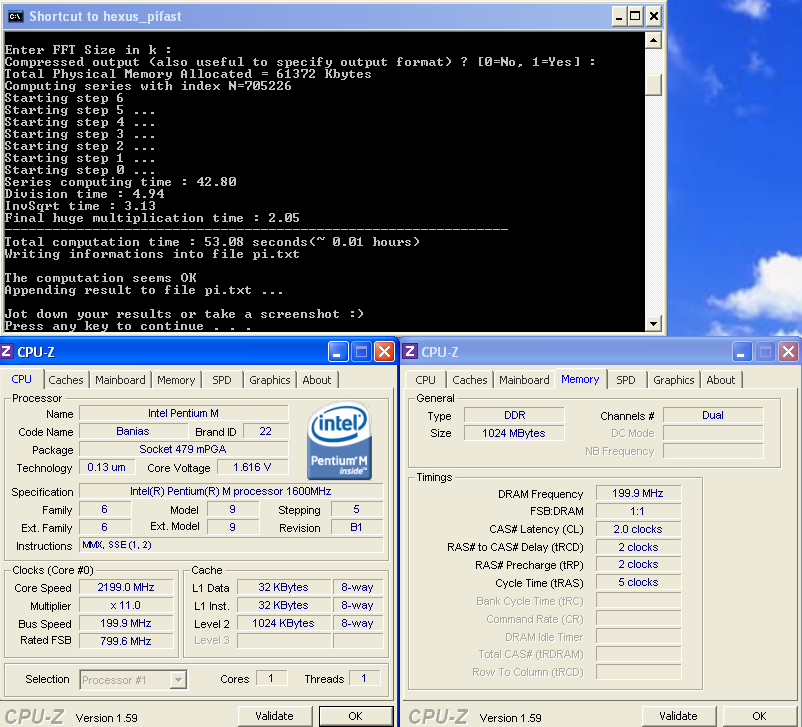The image size is (802, 727).
Task: Open the Processor #1 selection dropdown
Action: [x=178, y=680]
